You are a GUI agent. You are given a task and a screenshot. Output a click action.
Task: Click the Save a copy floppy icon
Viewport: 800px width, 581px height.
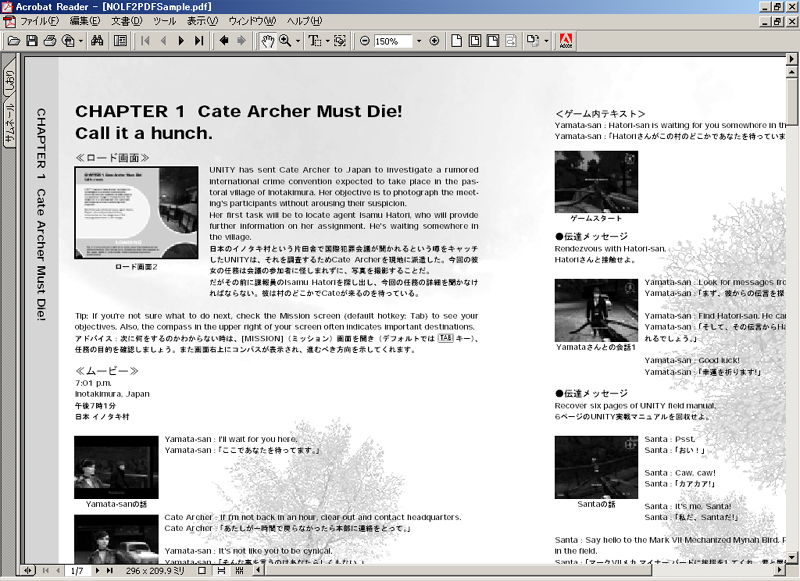coord(32,41)
